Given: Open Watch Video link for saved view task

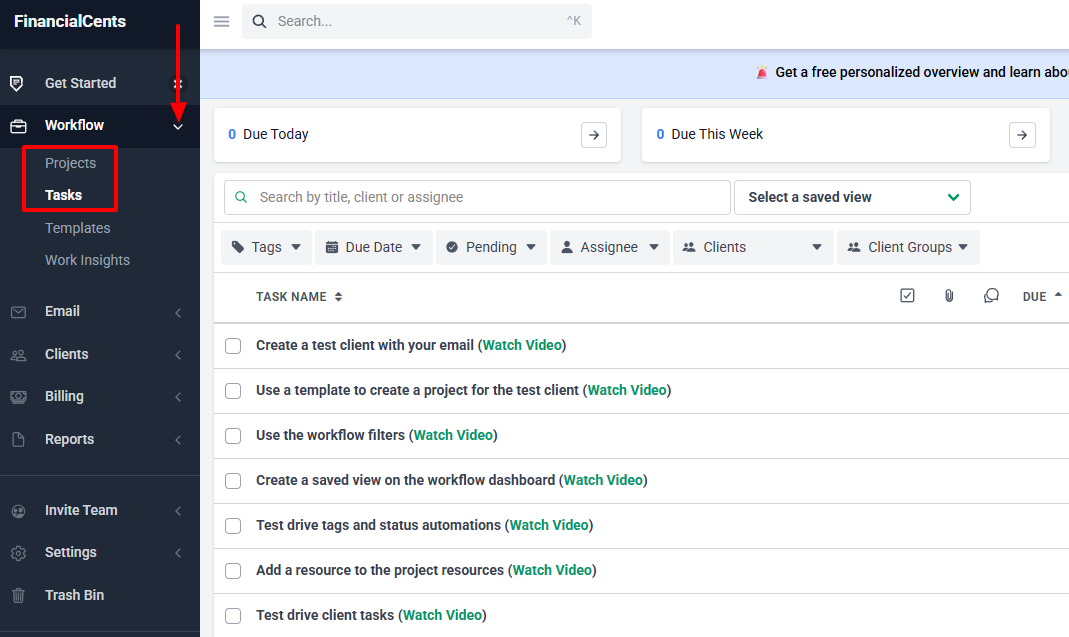Looking at the screenshot, I should pos(603,480).
